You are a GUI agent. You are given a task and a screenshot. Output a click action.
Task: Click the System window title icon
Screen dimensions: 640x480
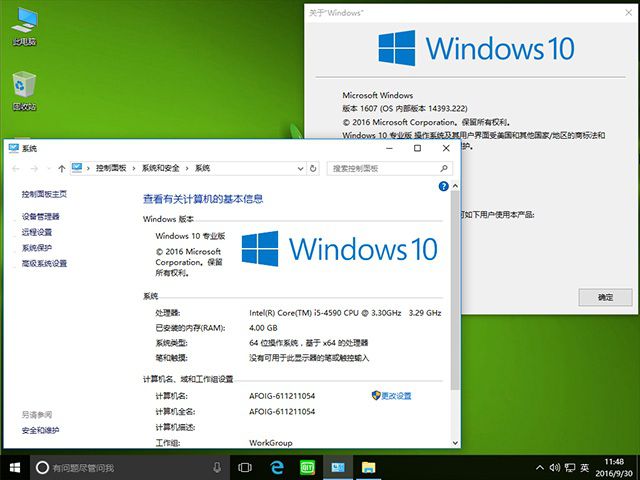click(14, 148)
